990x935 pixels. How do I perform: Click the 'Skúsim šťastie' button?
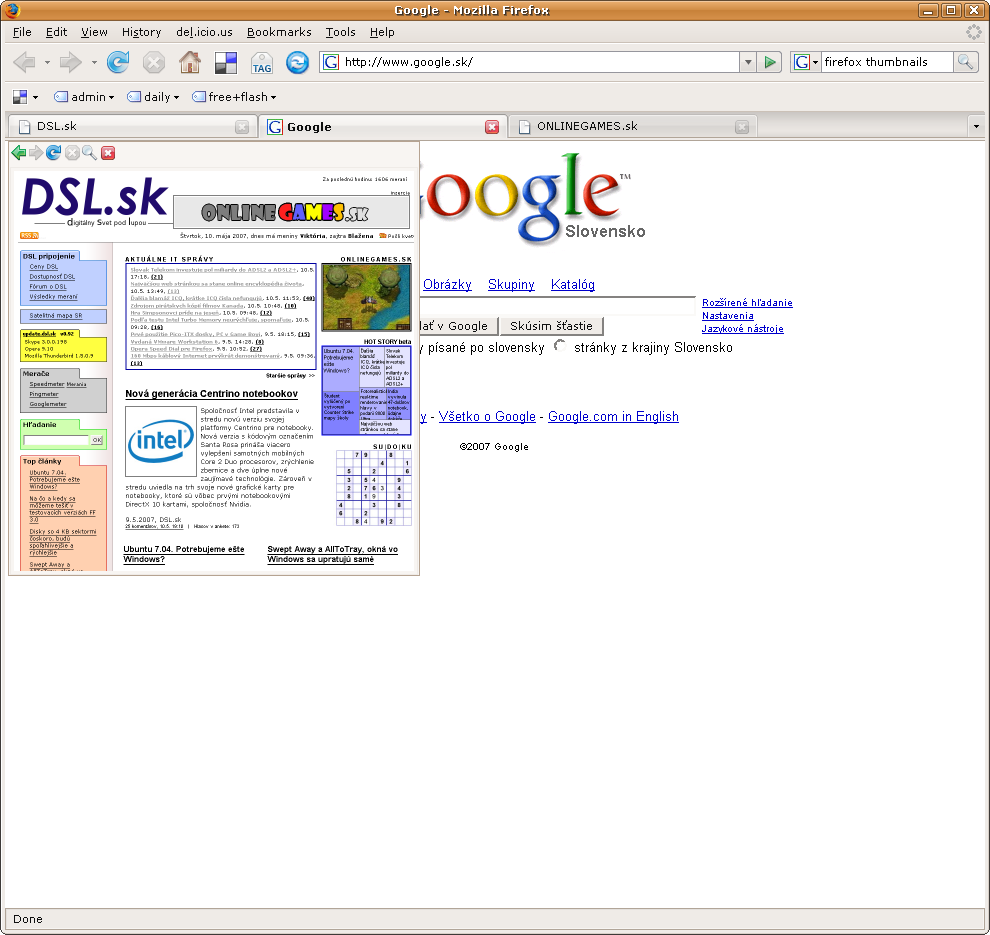(551, 326)
